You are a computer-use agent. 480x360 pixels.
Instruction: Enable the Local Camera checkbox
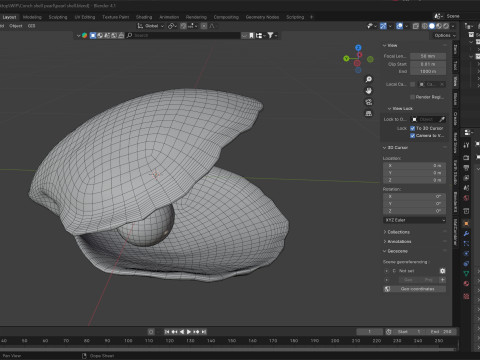point(413,84)
